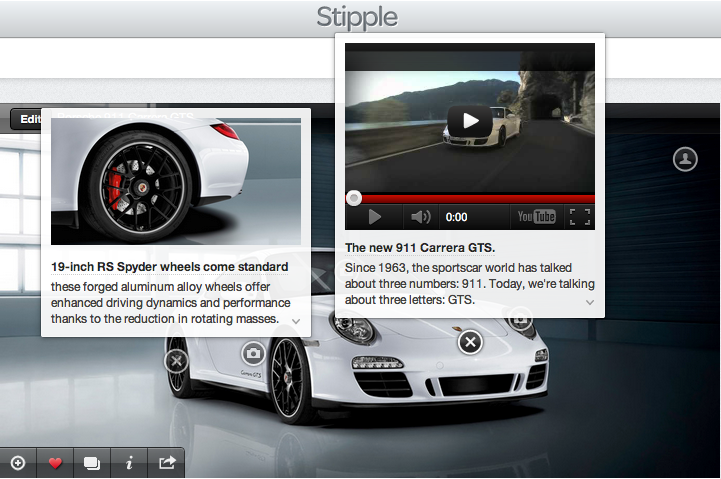Click the camera tag near the right headlight
This screenshot has width=721, height=479.
point(520,320)
